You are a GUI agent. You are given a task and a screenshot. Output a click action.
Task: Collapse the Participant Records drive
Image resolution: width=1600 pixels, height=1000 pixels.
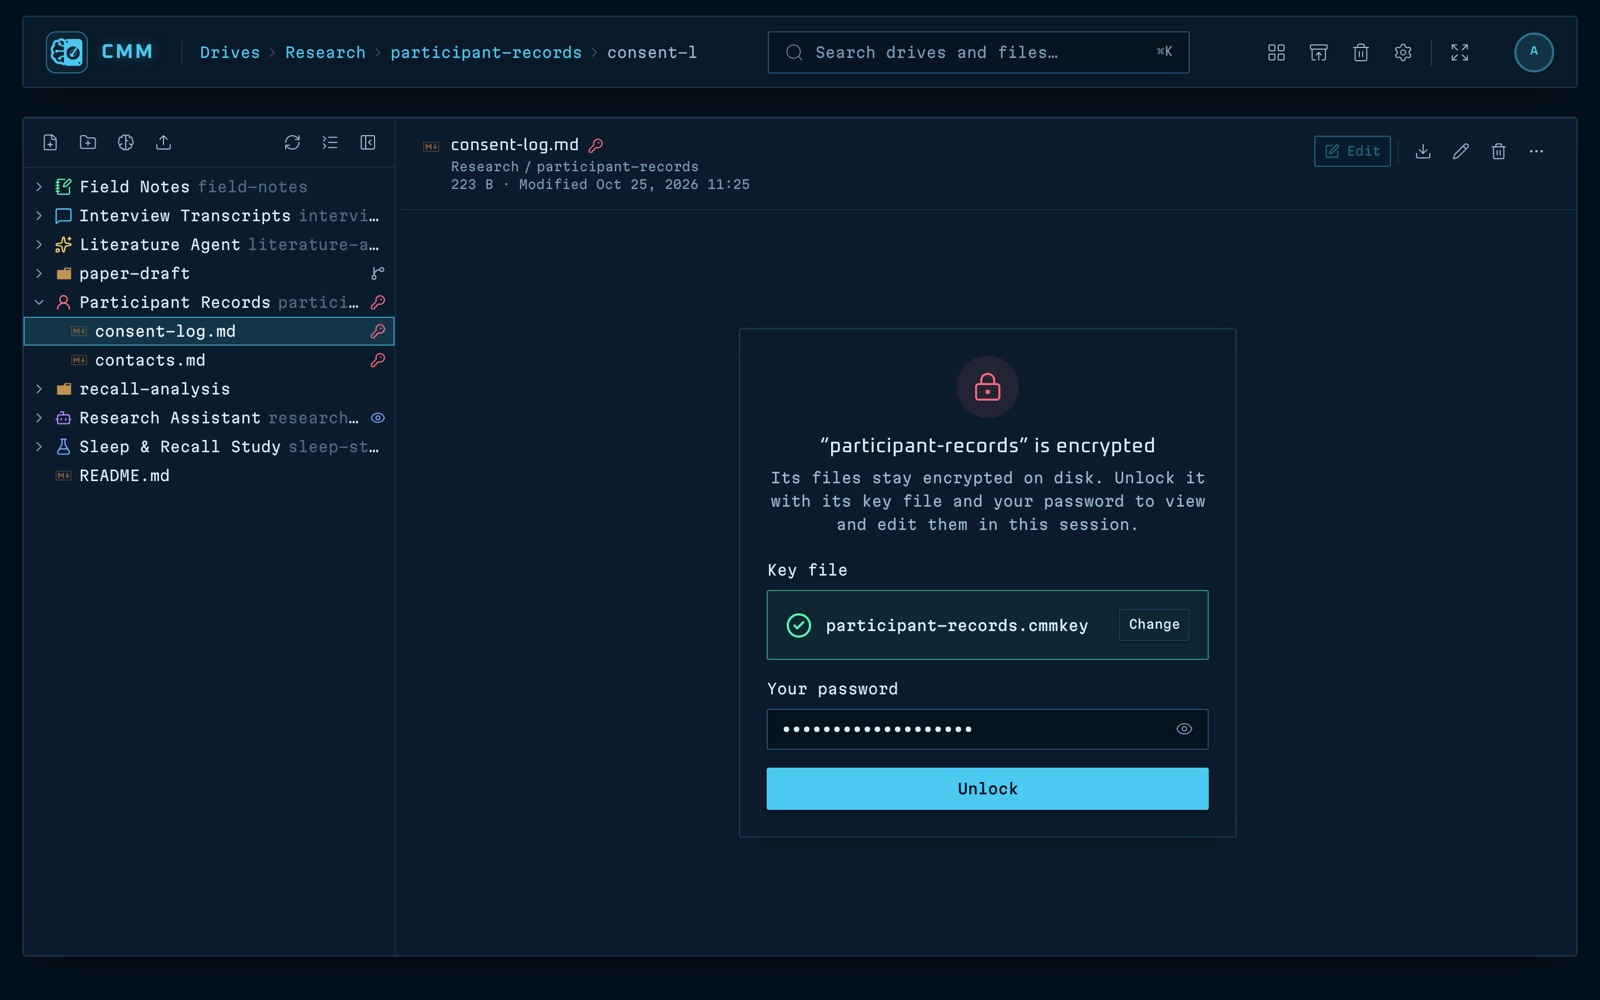pos(39,302)
